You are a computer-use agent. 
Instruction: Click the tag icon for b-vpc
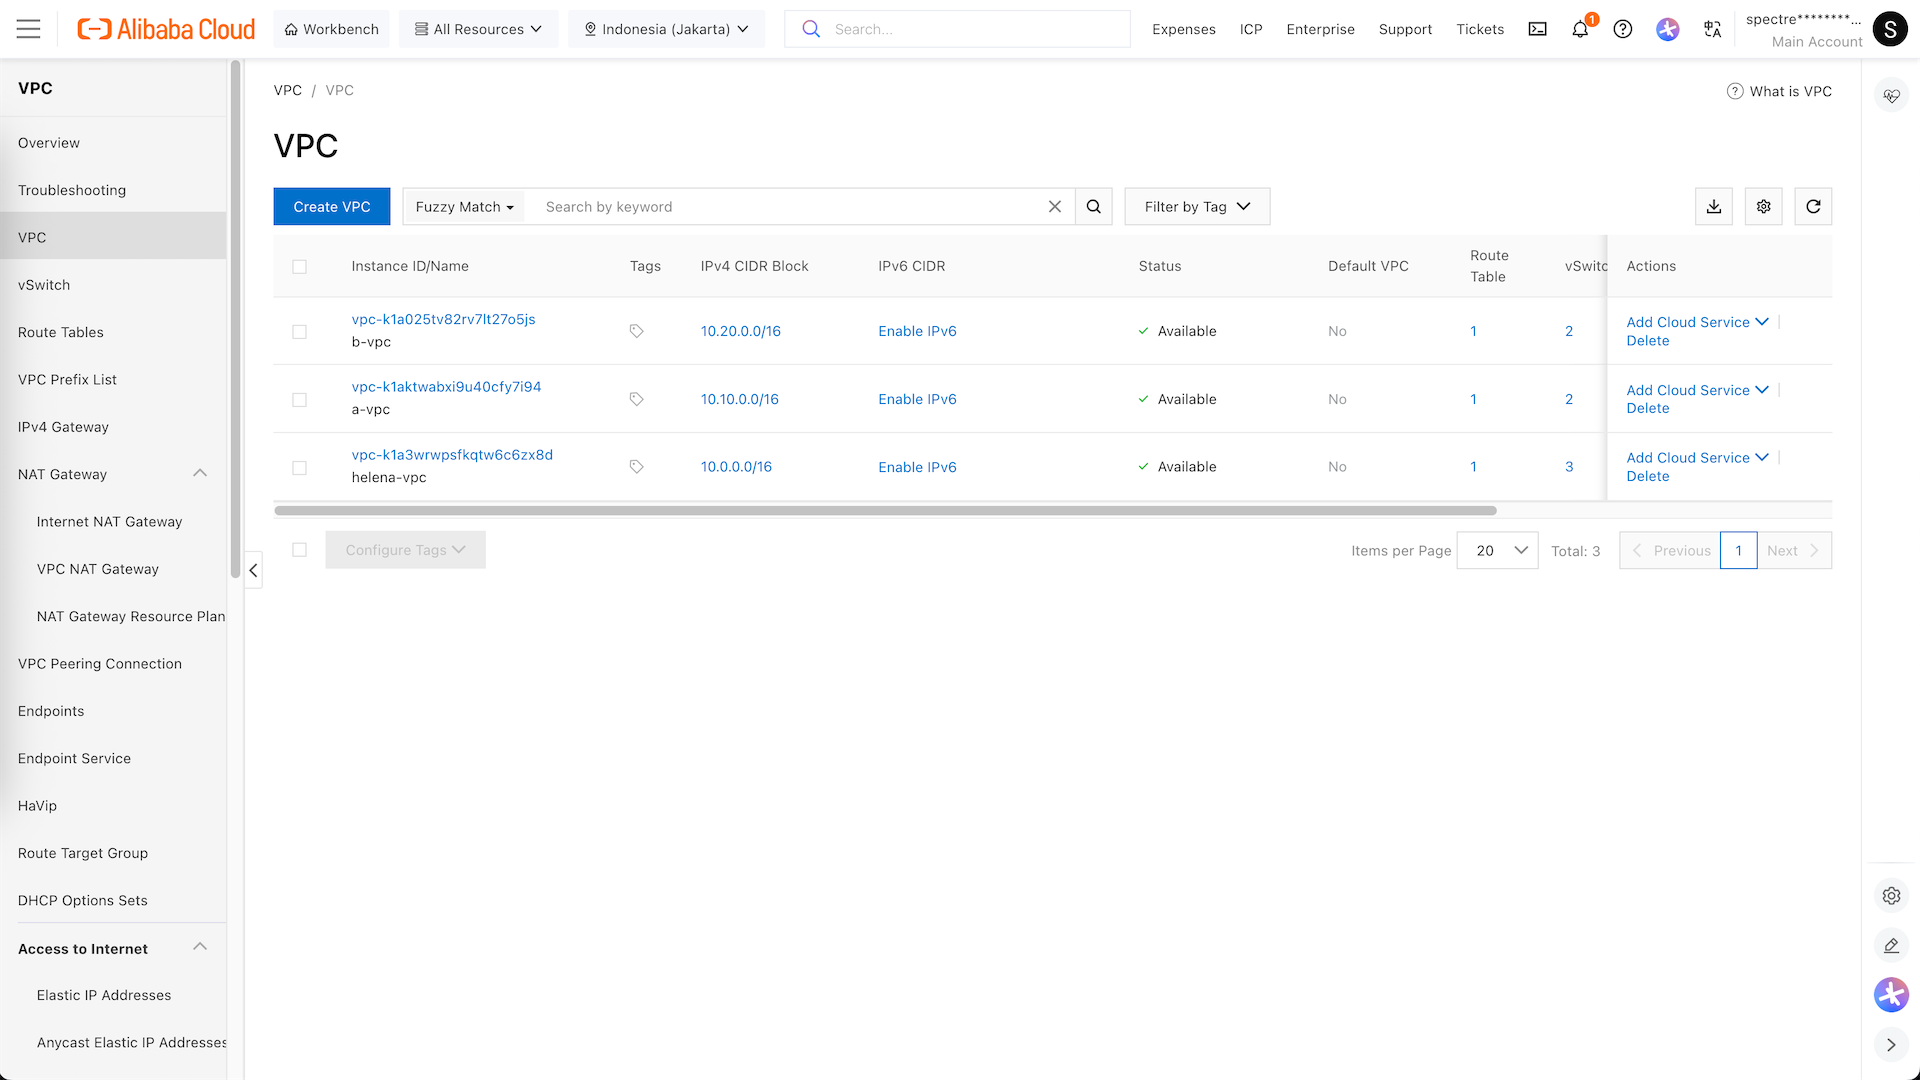(x=636, y=331)
